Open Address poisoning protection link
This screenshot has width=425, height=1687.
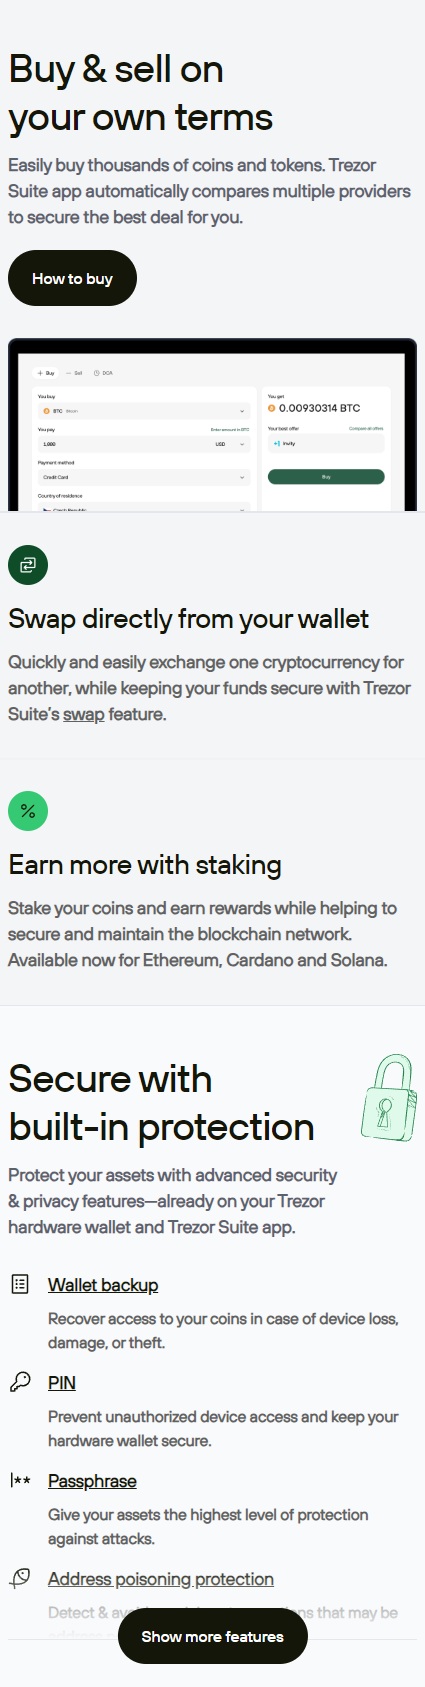click(161, 1579)
